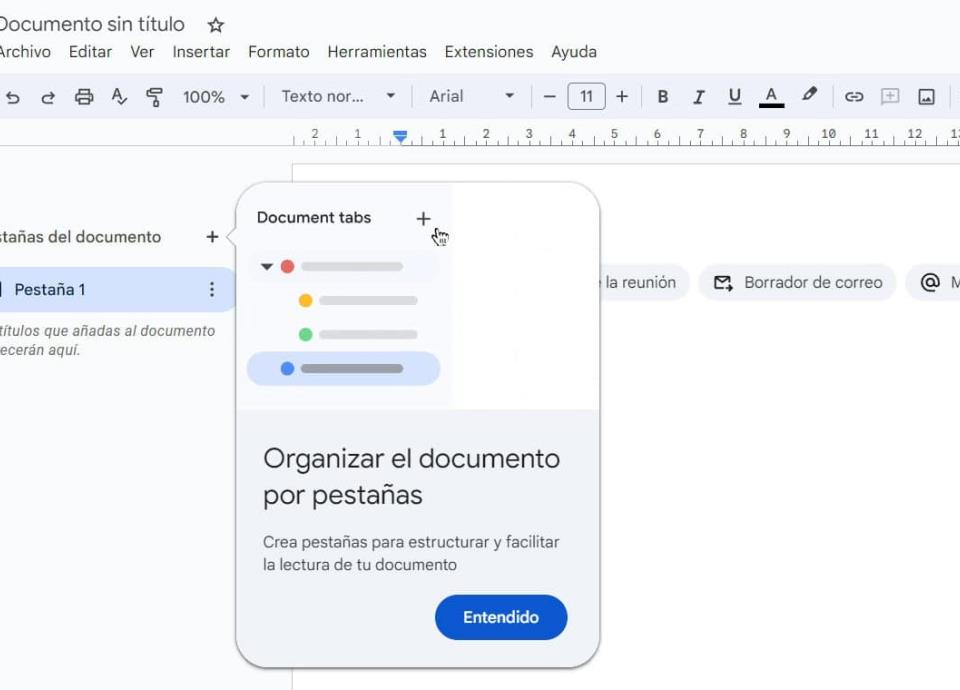The height and width of the screenshot is (690, 960).
Task: Open the Insertar menu
Action: 201,52
